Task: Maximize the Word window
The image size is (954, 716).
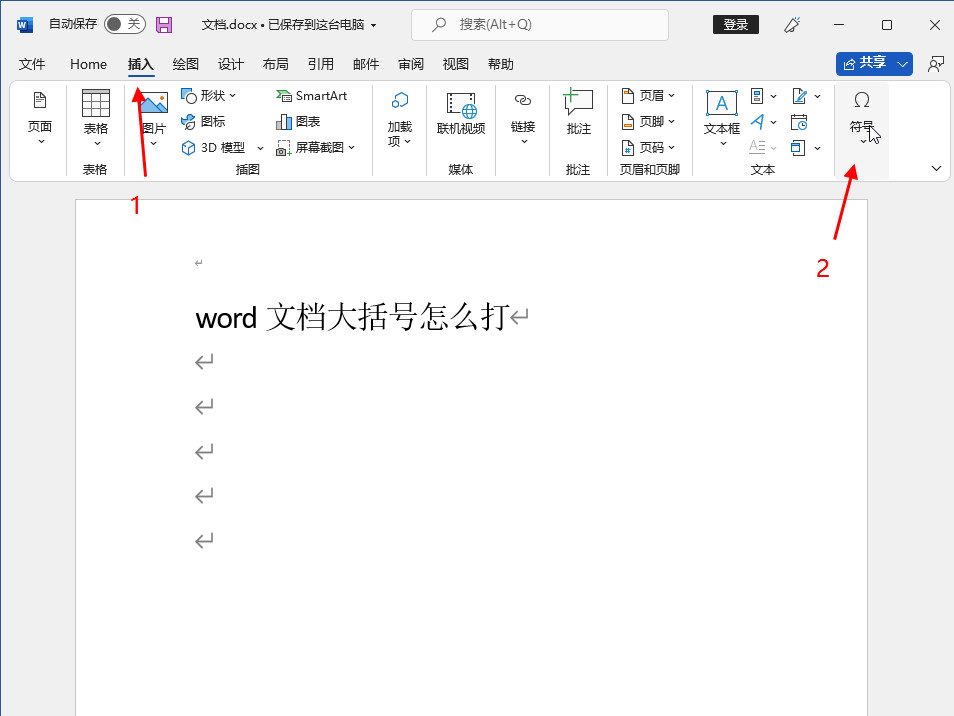Action: coord(886,25)
